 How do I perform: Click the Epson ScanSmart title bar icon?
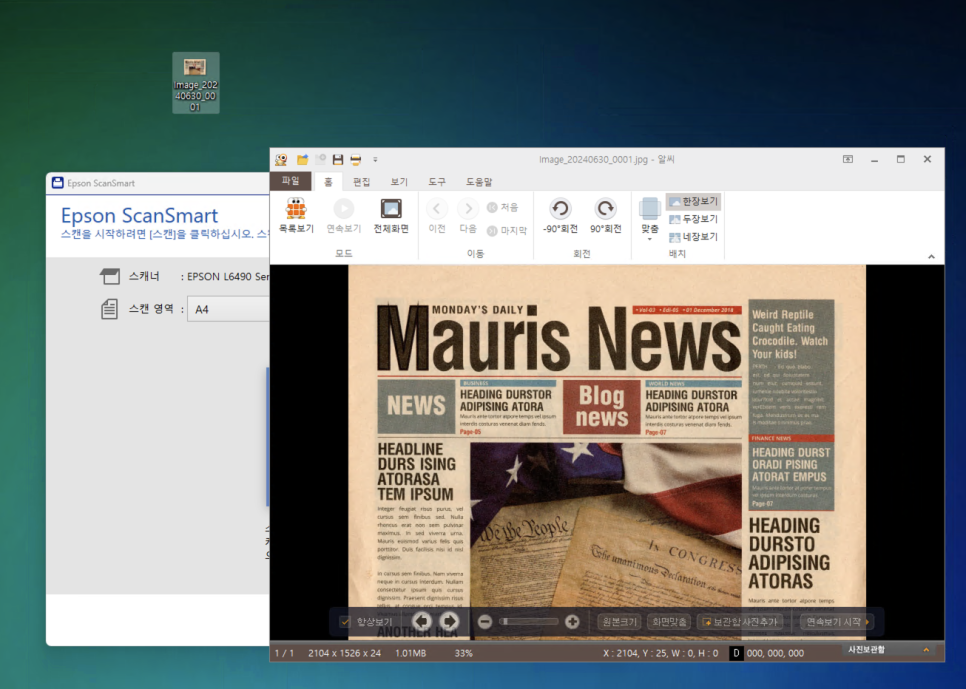58,183
